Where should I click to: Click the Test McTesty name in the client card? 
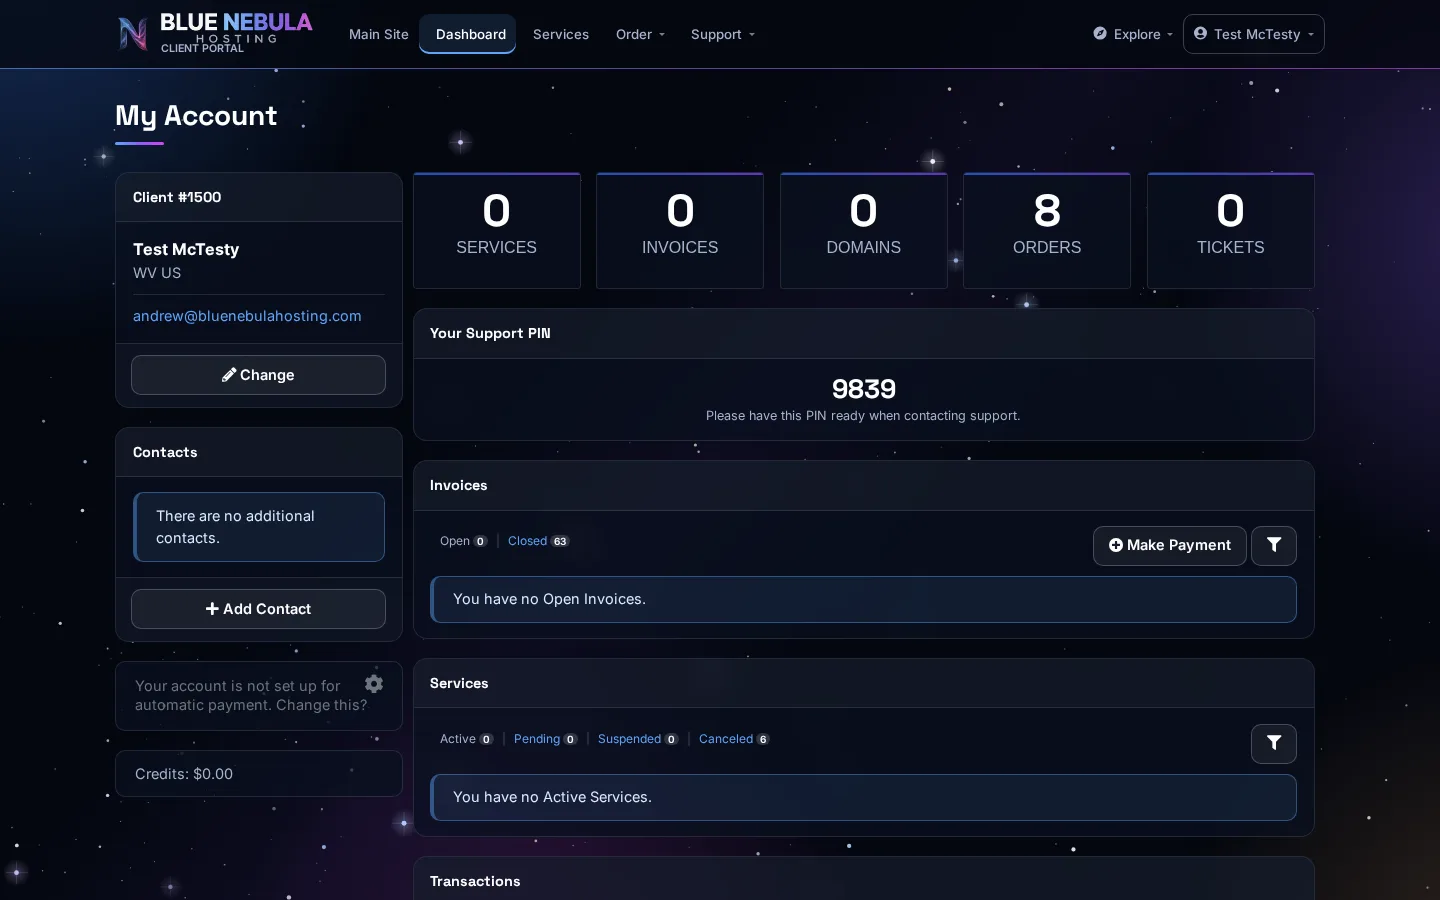[186, 249]
